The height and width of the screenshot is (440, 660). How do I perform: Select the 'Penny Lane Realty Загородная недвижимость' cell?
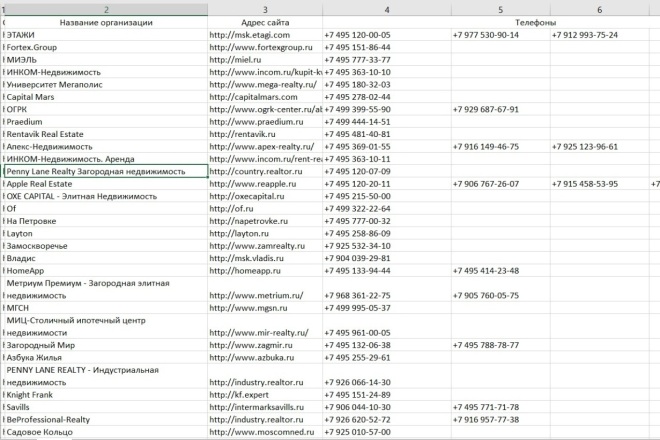click(x=106, y=171)
